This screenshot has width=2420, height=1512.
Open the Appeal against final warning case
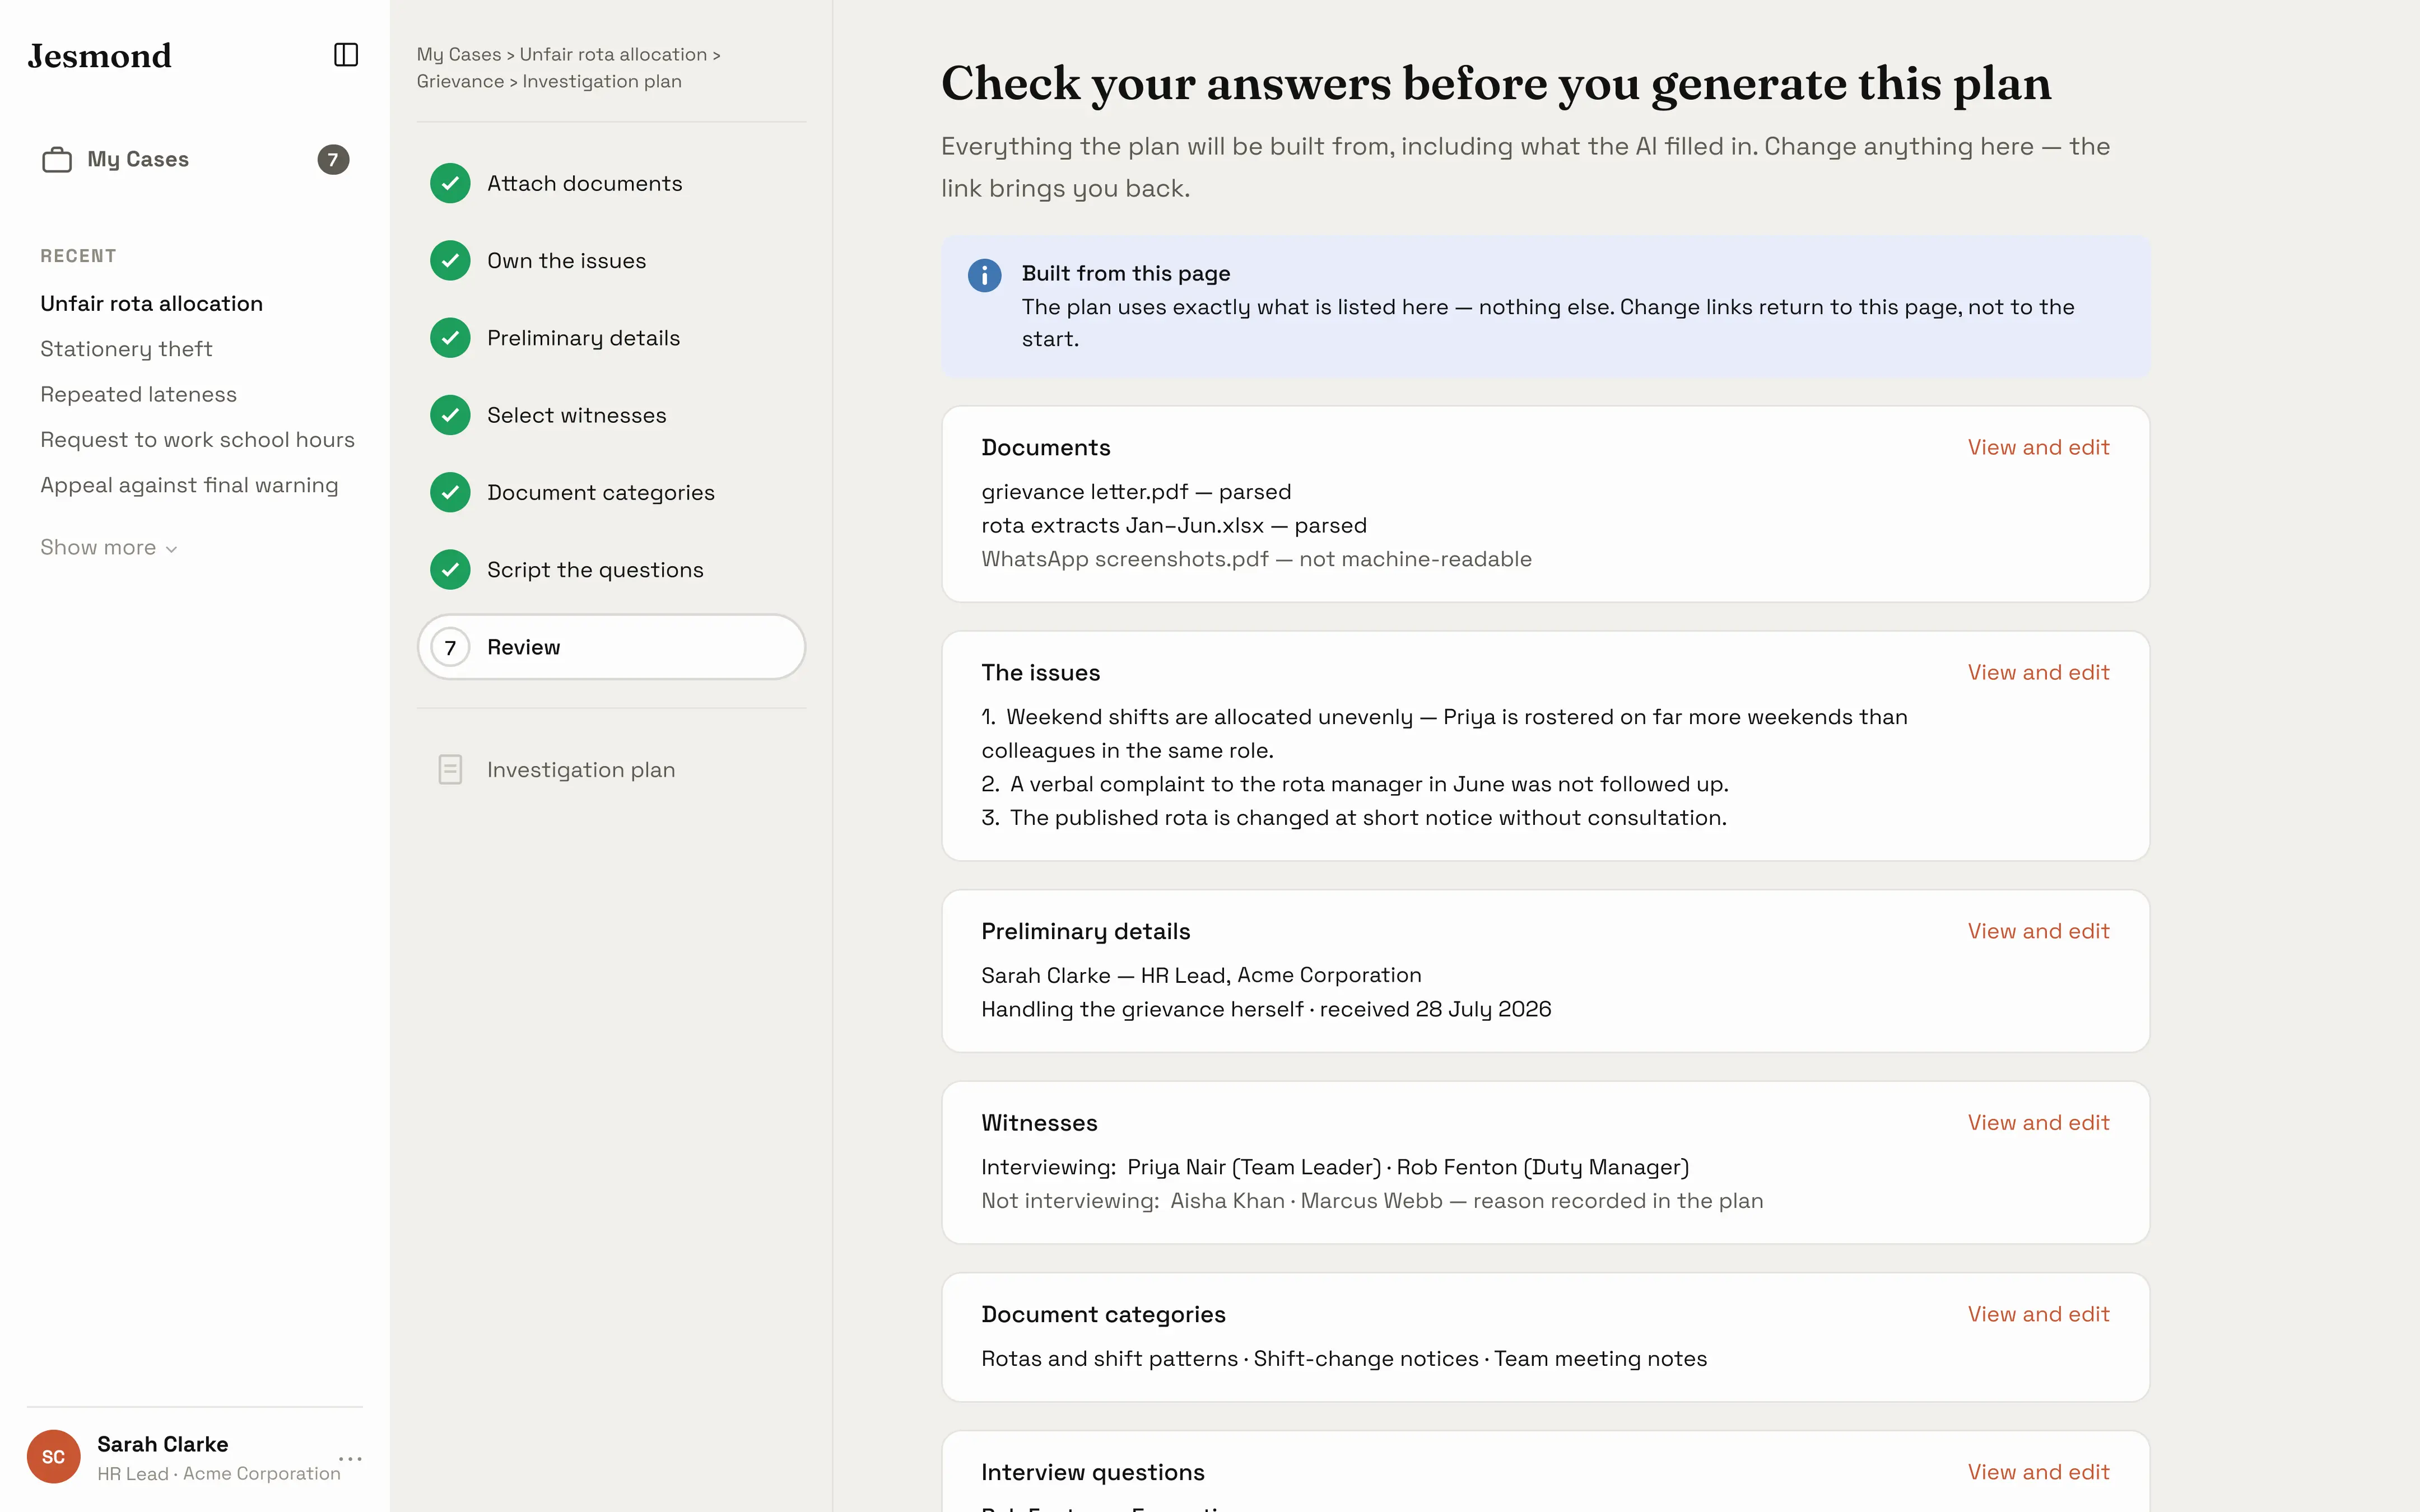point(189,485)
